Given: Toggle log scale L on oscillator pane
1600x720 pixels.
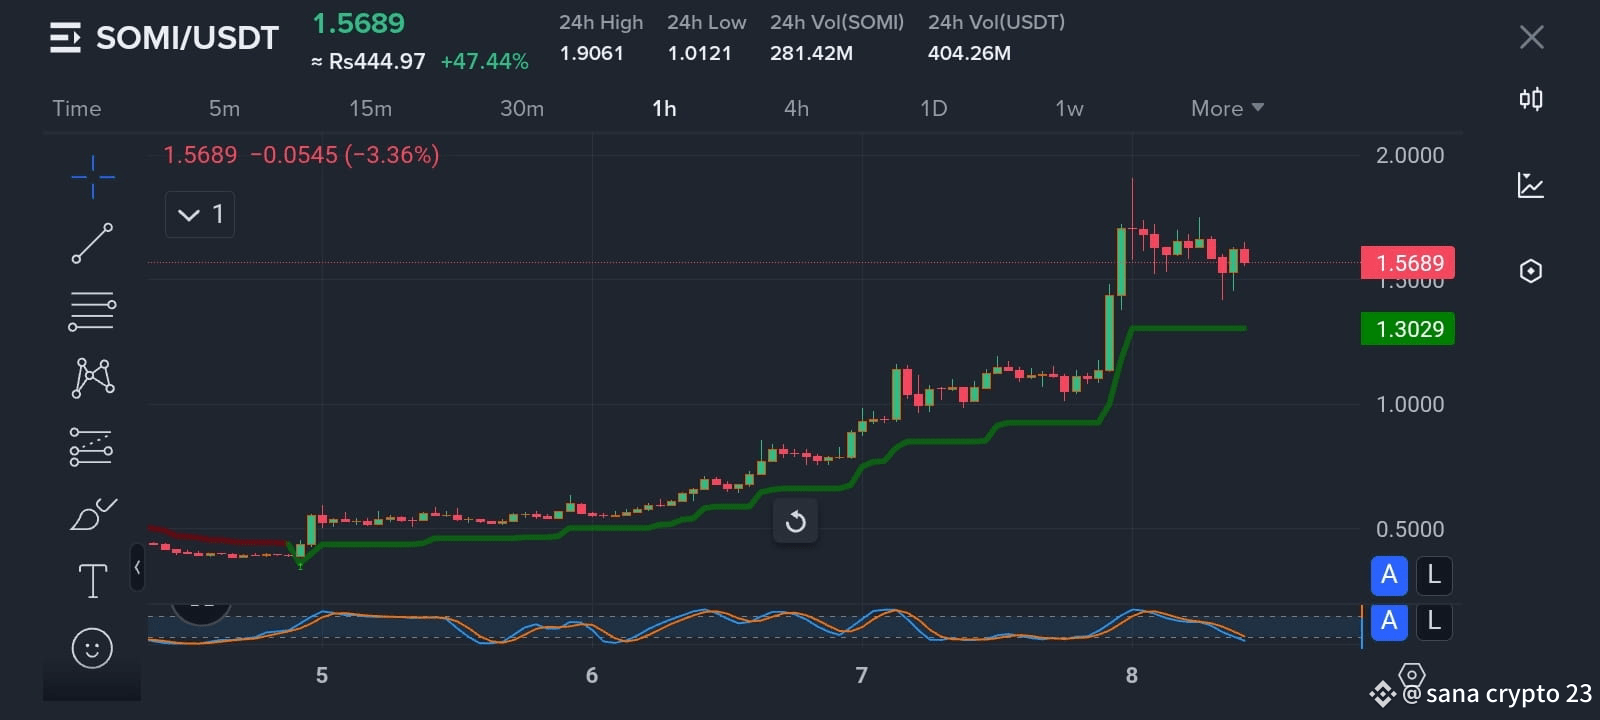Looking at the screenshot, I should click(1434, 621).
